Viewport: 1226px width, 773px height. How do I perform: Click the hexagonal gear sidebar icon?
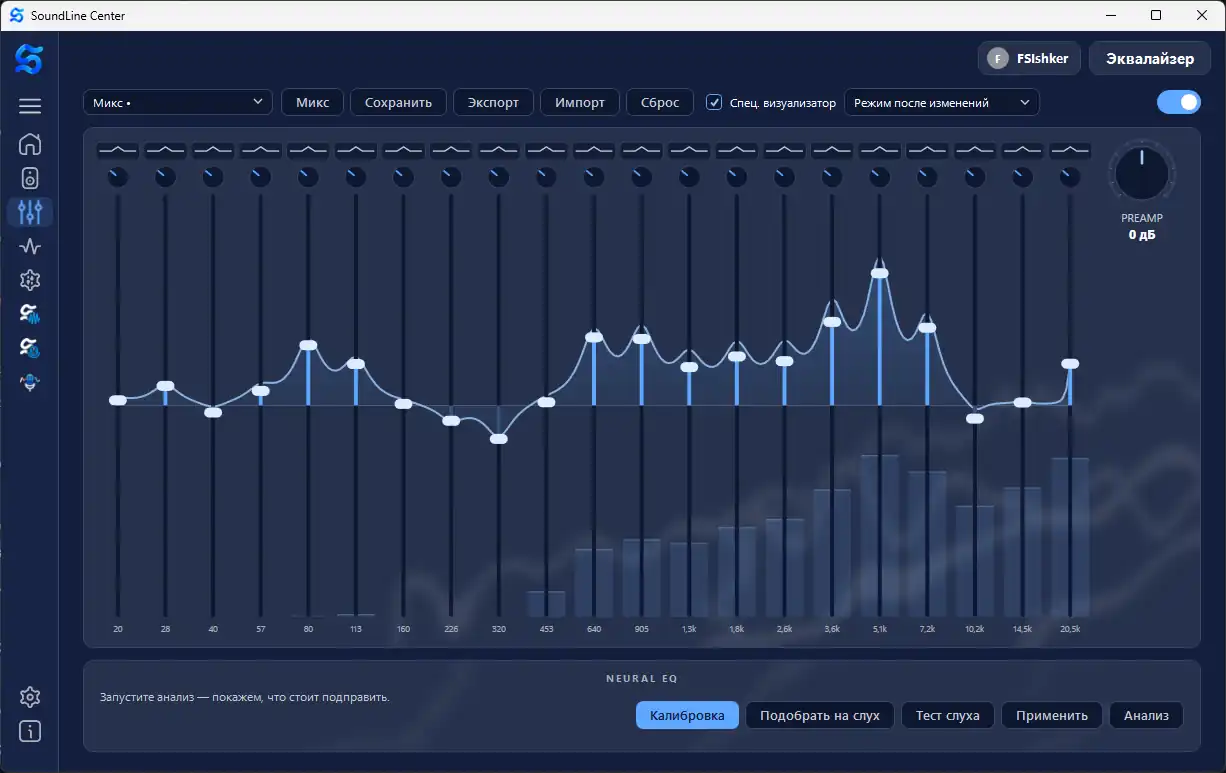(x=30, y=280)
